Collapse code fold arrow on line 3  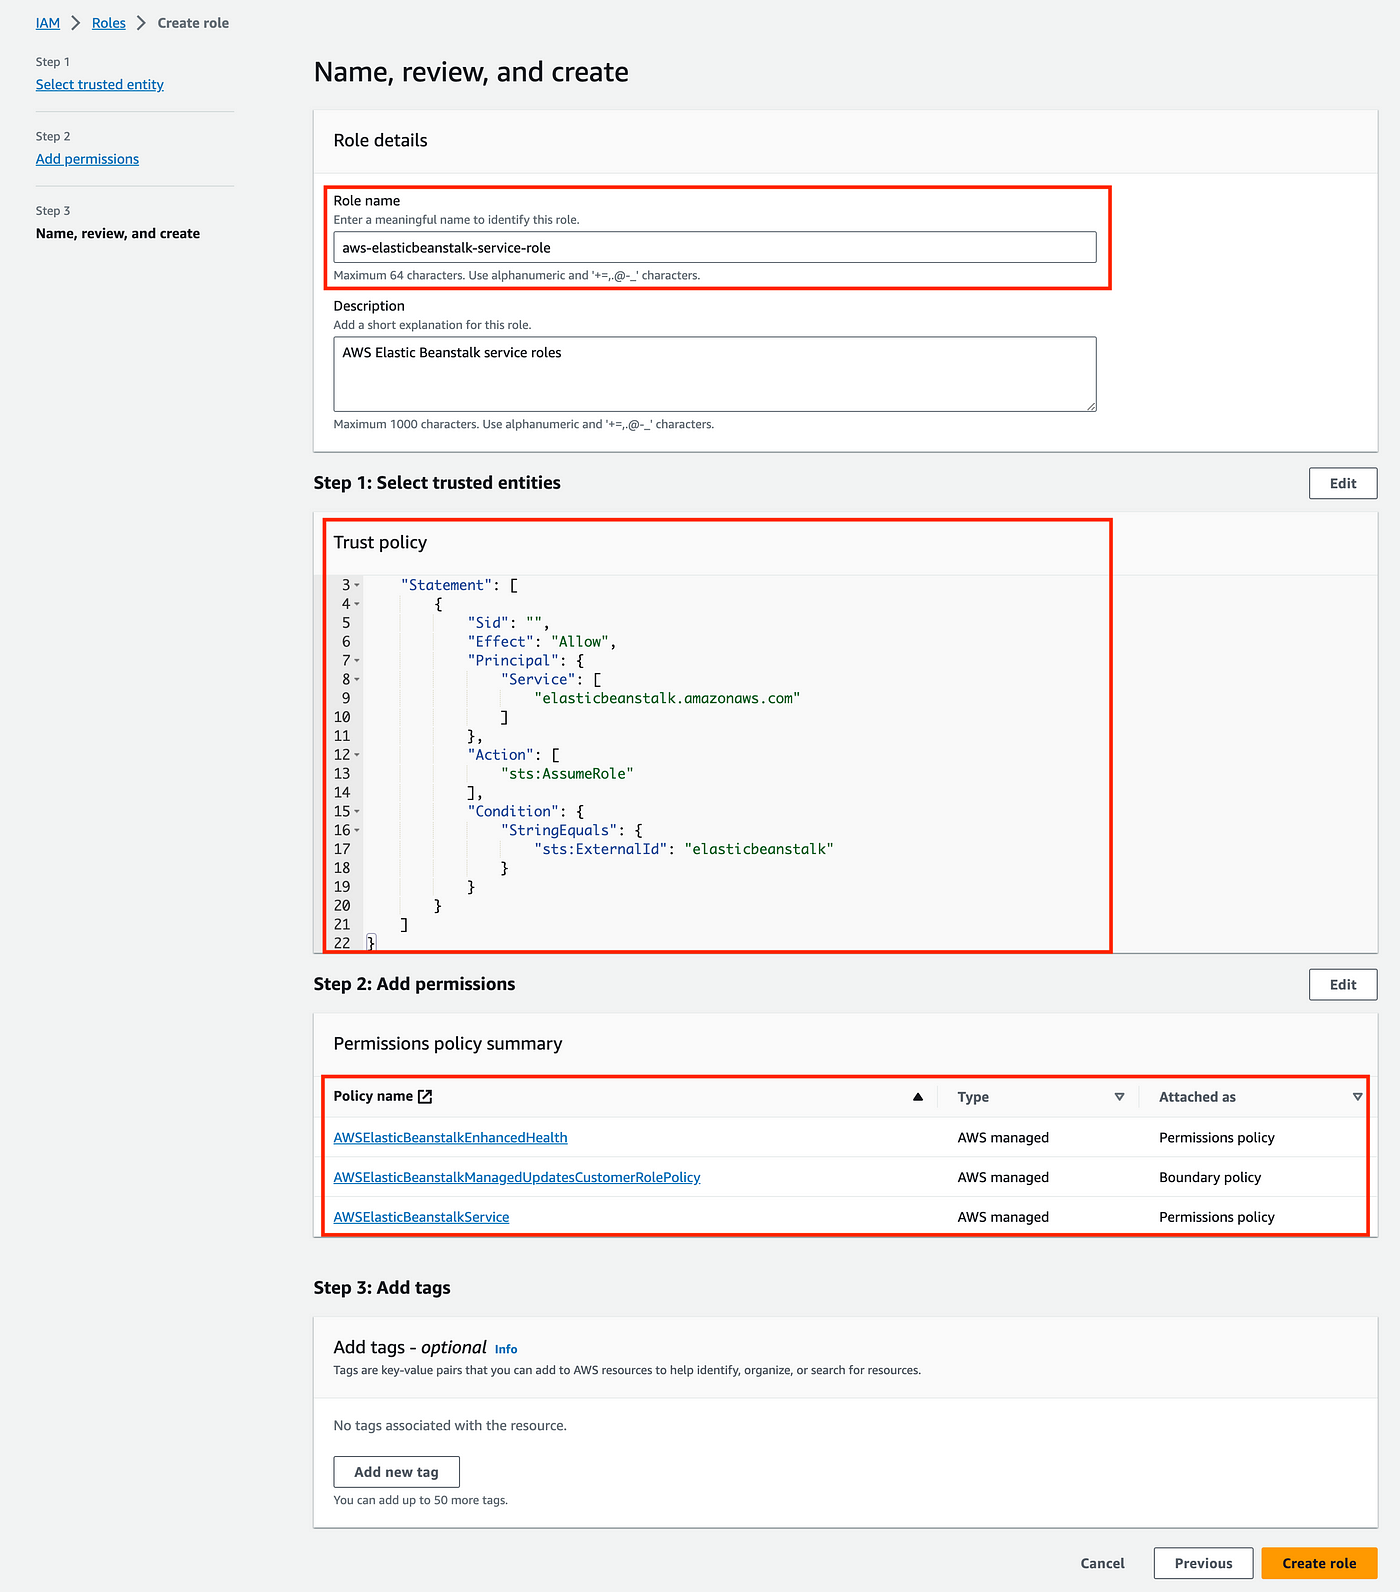tap(357, 585)
